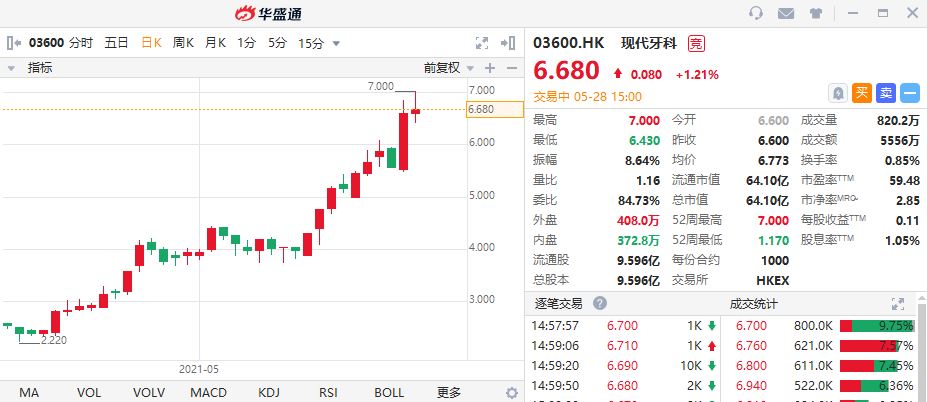Set a price alert bell icon
927x402 pixels.
coord(838,93)
